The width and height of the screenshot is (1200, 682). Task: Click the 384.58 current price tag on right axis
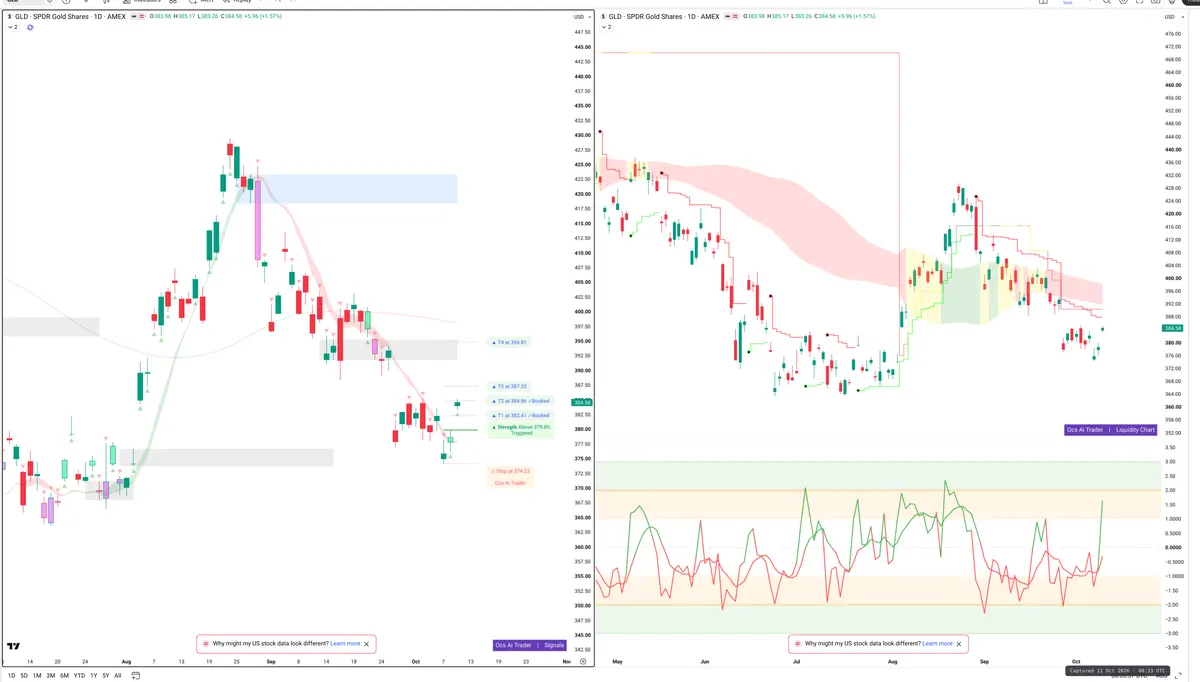pyautogui.click(x=1173, y=328)
